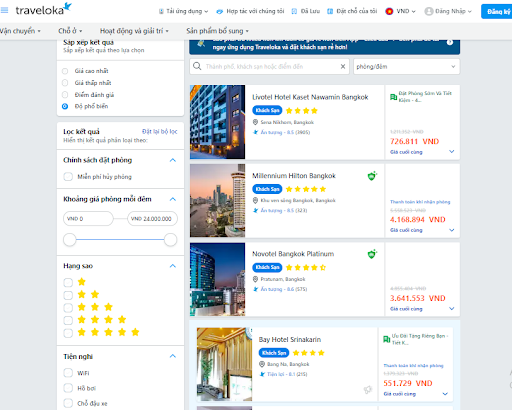
Task: Click the Đã Lưu bookmark icon
Action: [x=294, y=11]
